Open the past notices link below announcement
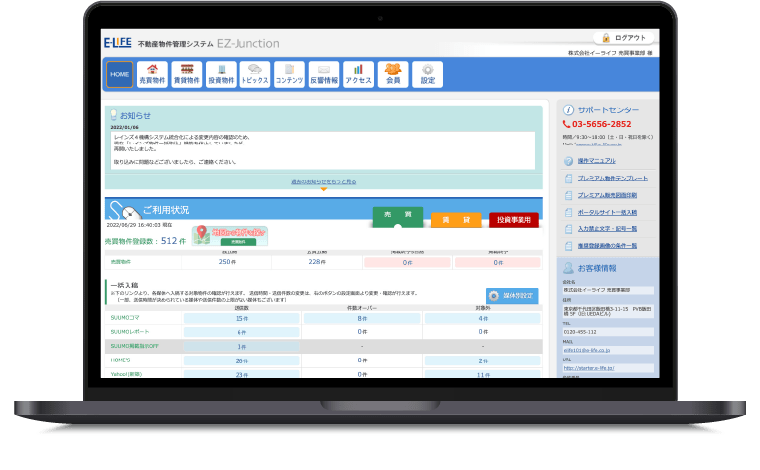The height and width of the screenshot is (470, 760). 324,182
